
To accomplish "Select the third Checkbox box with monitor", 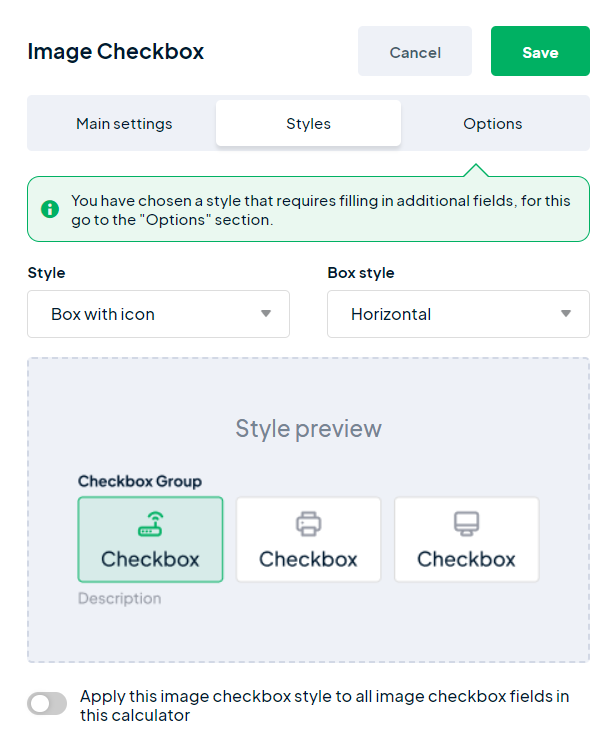I will tap(467, 539).
